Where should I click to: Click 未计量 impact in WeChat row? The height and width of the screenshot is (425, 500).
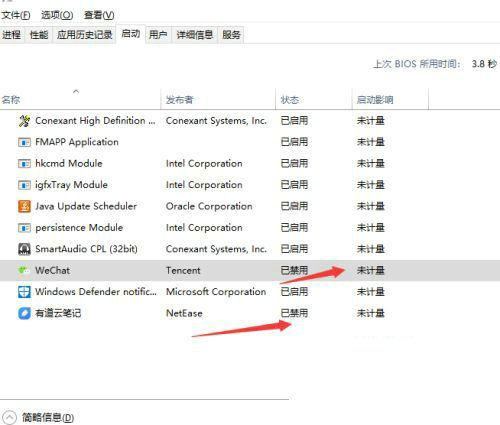click(371, 270)
